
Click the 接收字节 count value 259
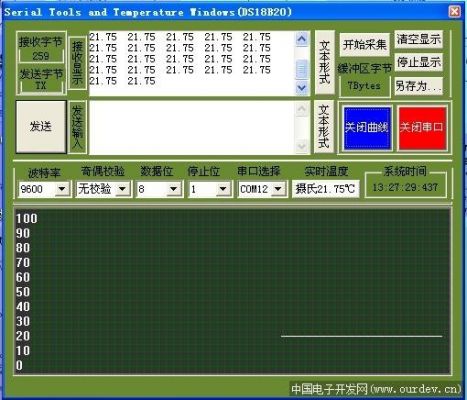click(x=41, y=56)
